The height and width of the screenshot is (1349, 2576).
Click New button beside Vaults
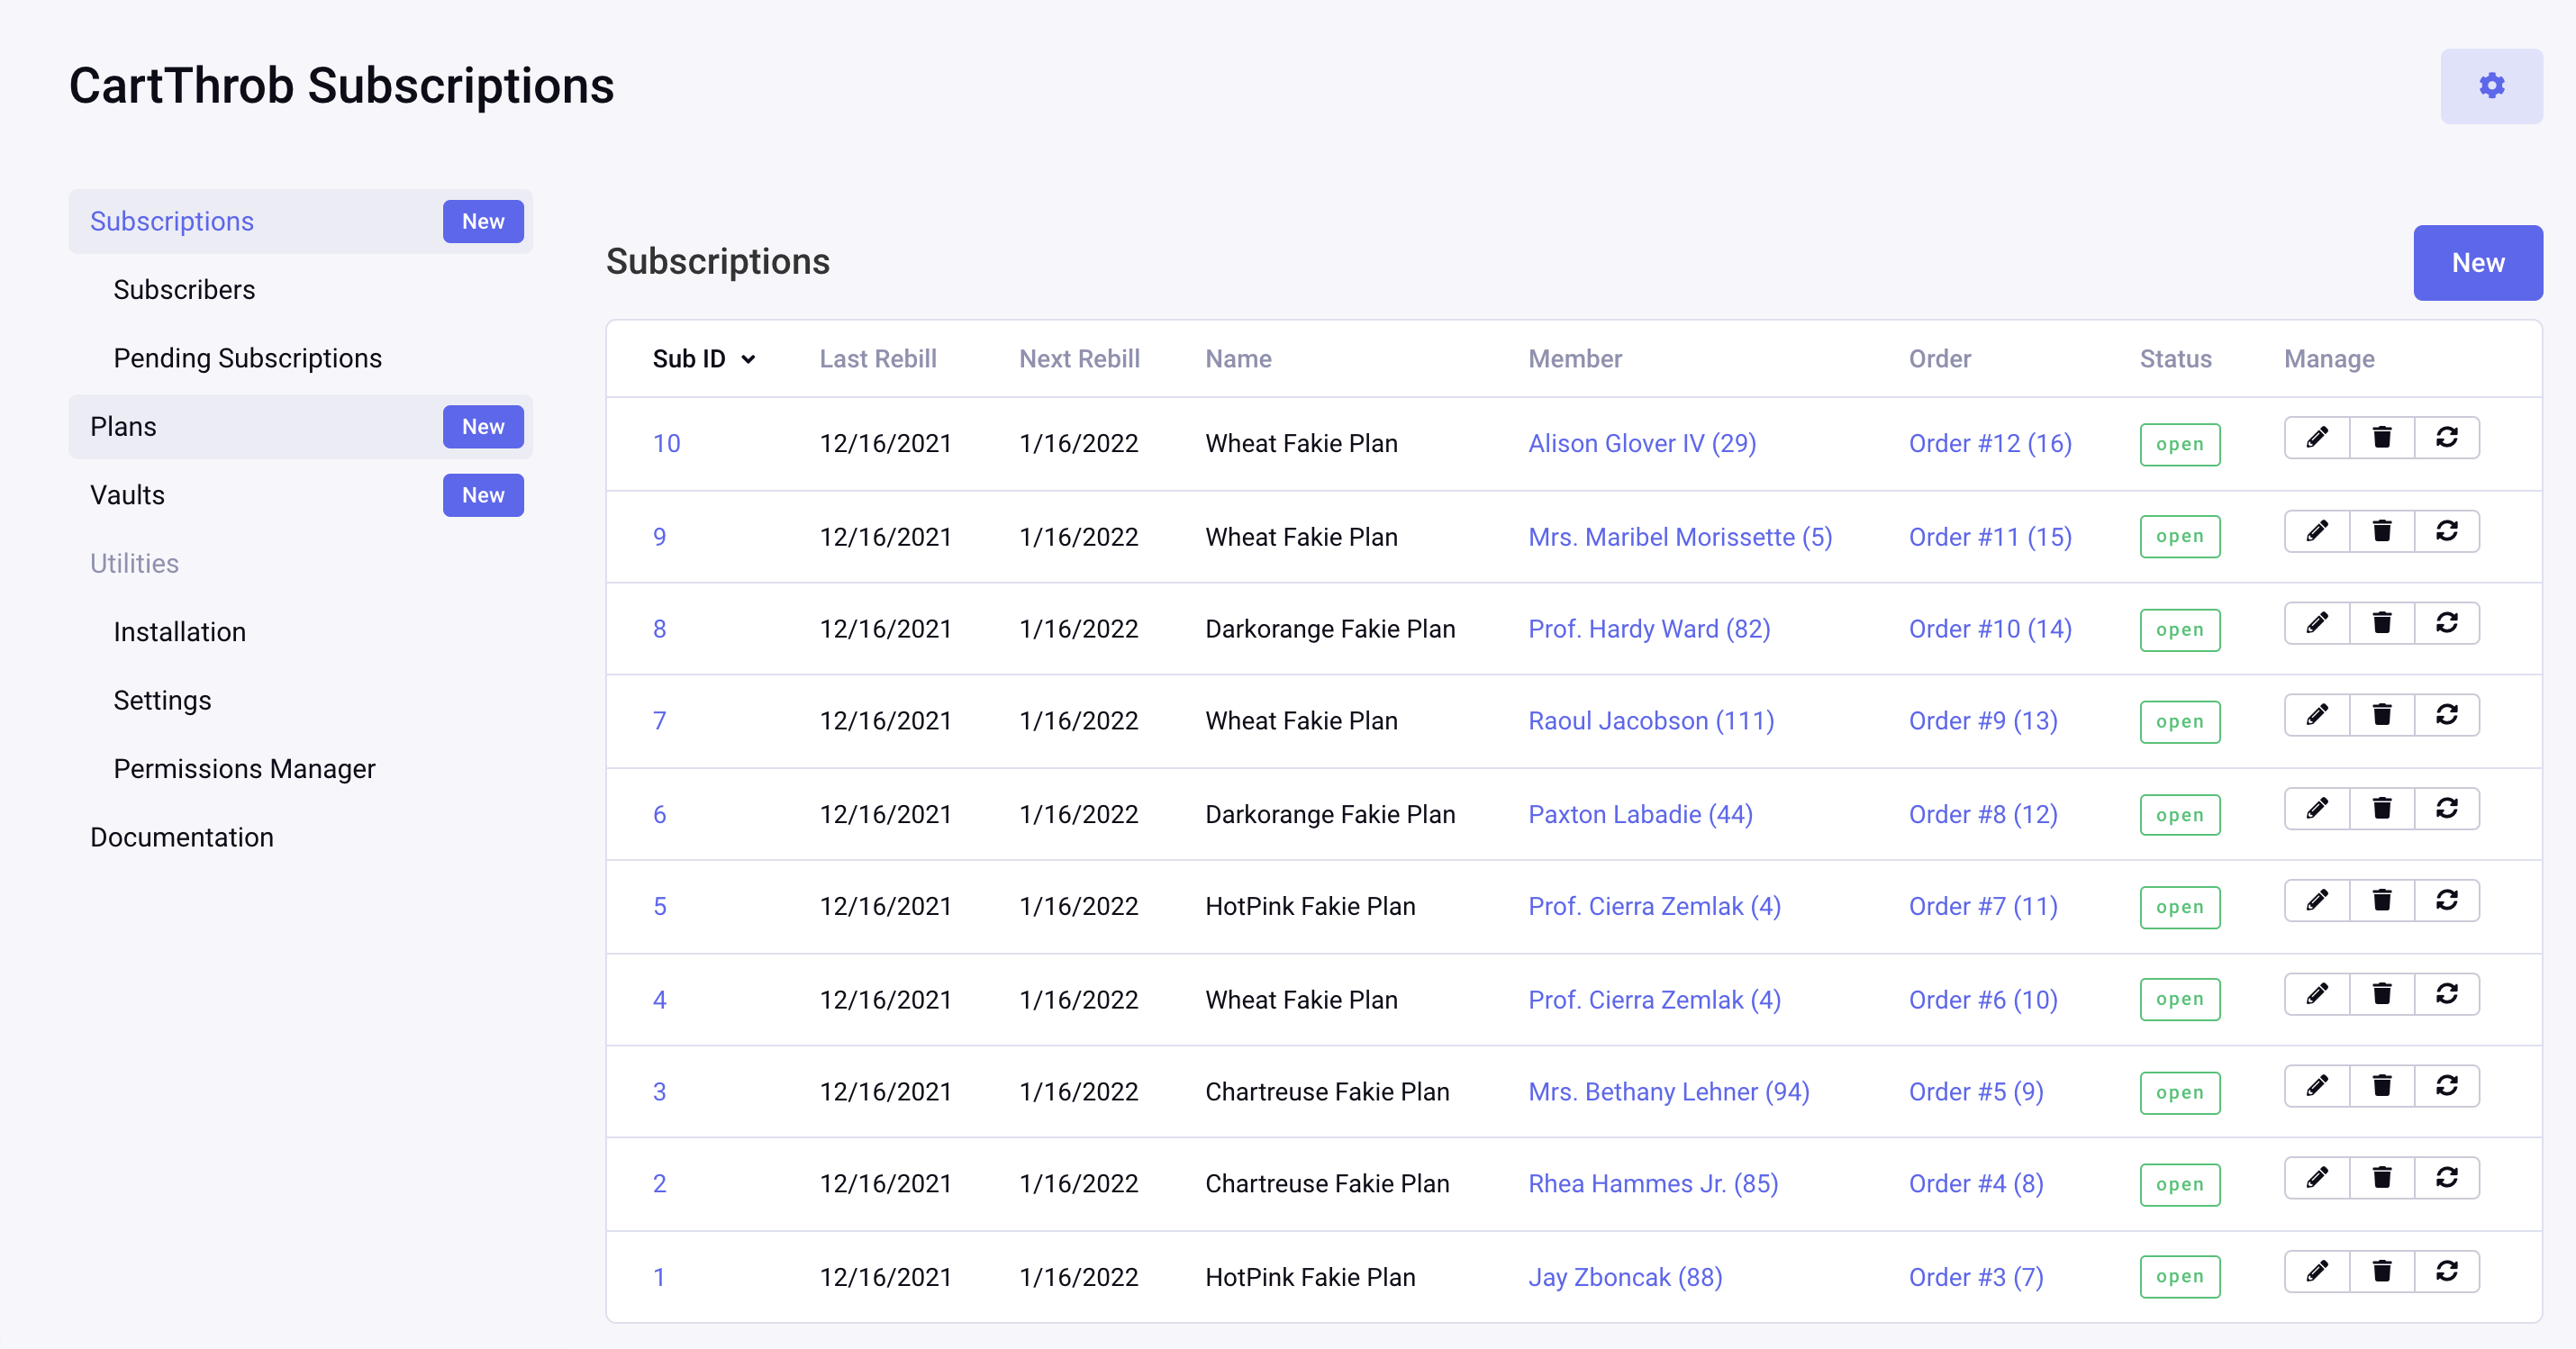tap(483, 495)
